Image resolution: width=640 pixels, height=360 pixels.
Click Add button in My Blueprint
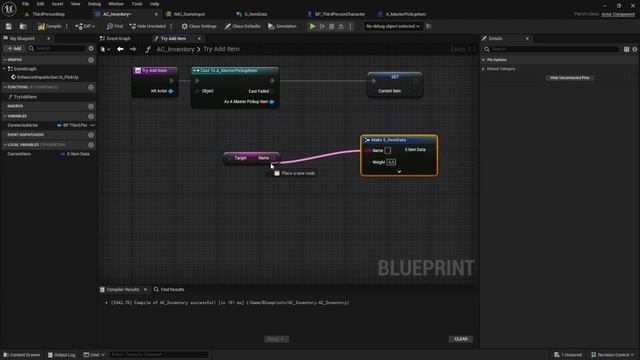(14, 48)
